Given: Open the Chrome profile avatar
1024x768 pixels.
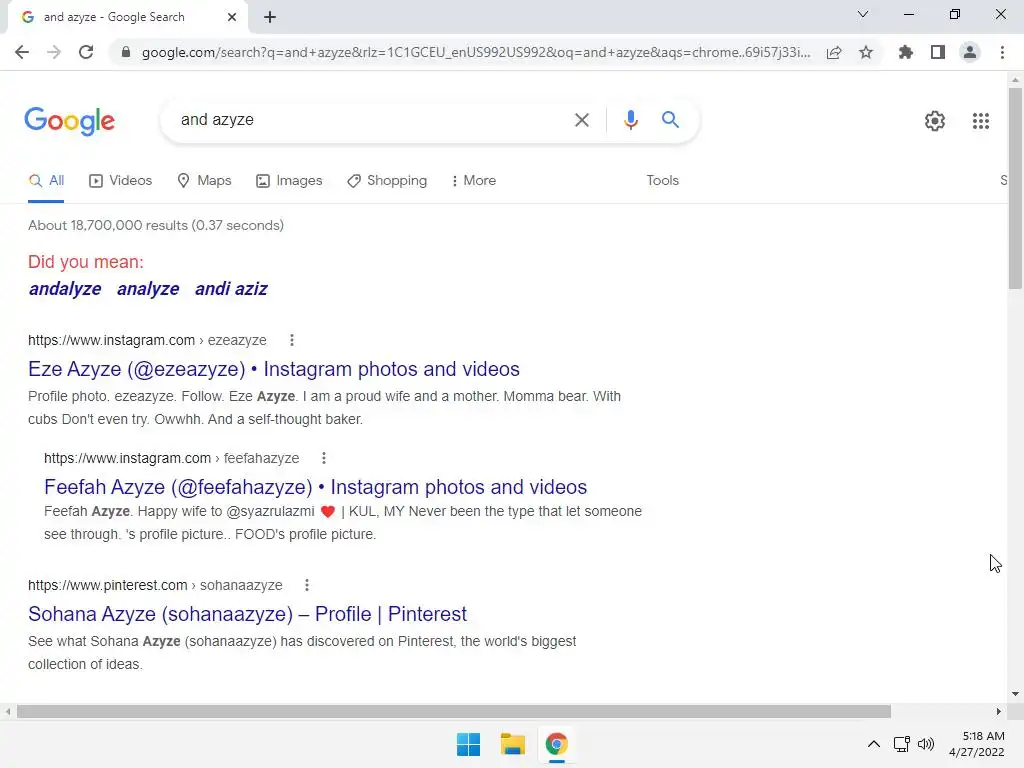Looking at the screenshot, I should pos(970,52).
